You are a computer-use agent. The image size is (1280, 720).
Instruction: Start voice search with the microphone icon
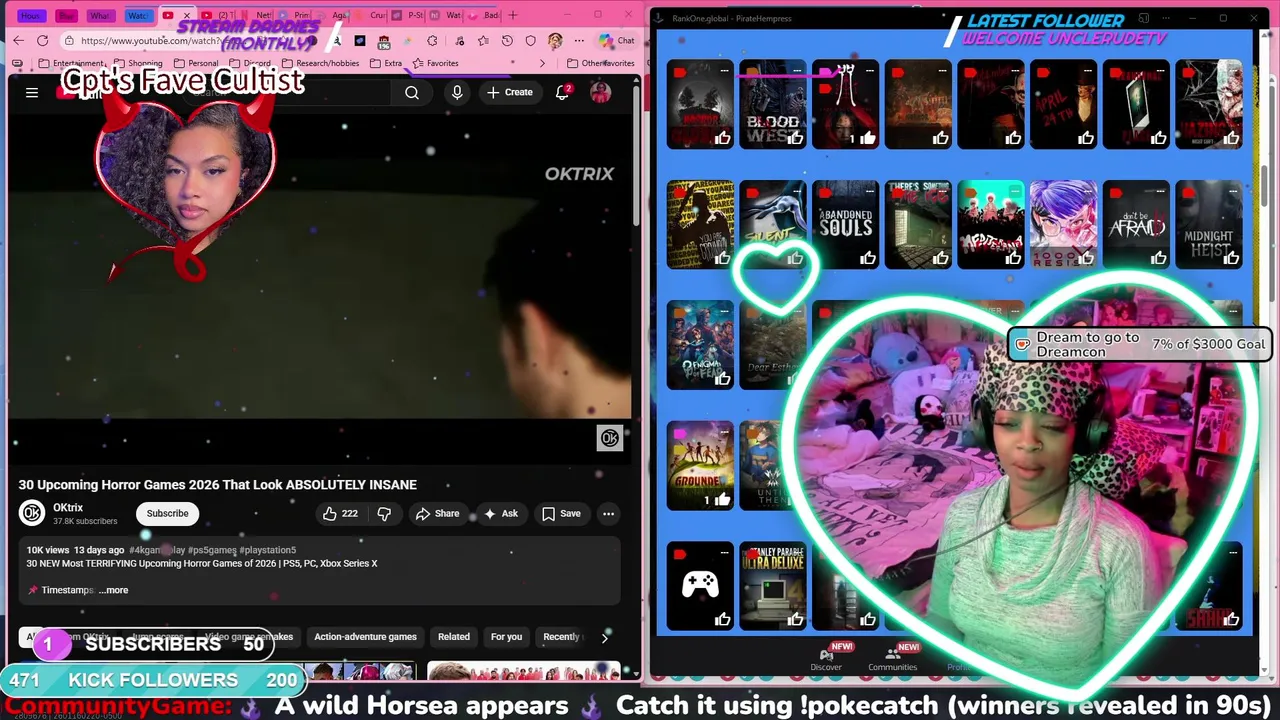click(457, 92)
